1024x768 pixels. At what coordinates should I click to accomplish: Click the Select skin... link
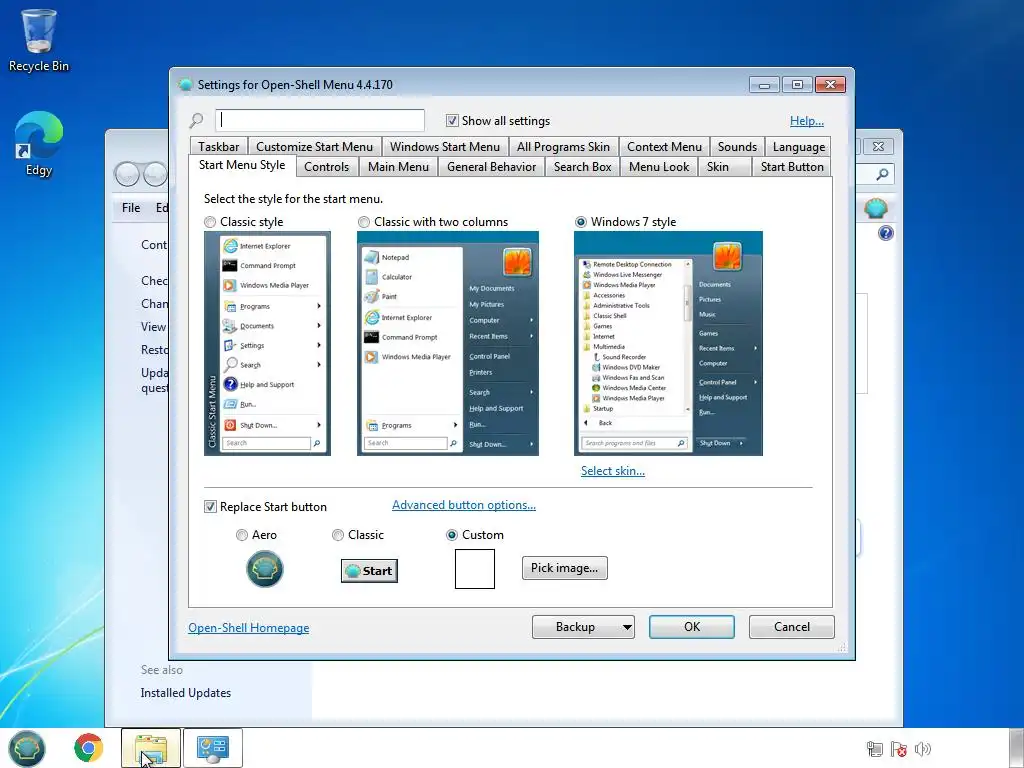tap(613, 471)
